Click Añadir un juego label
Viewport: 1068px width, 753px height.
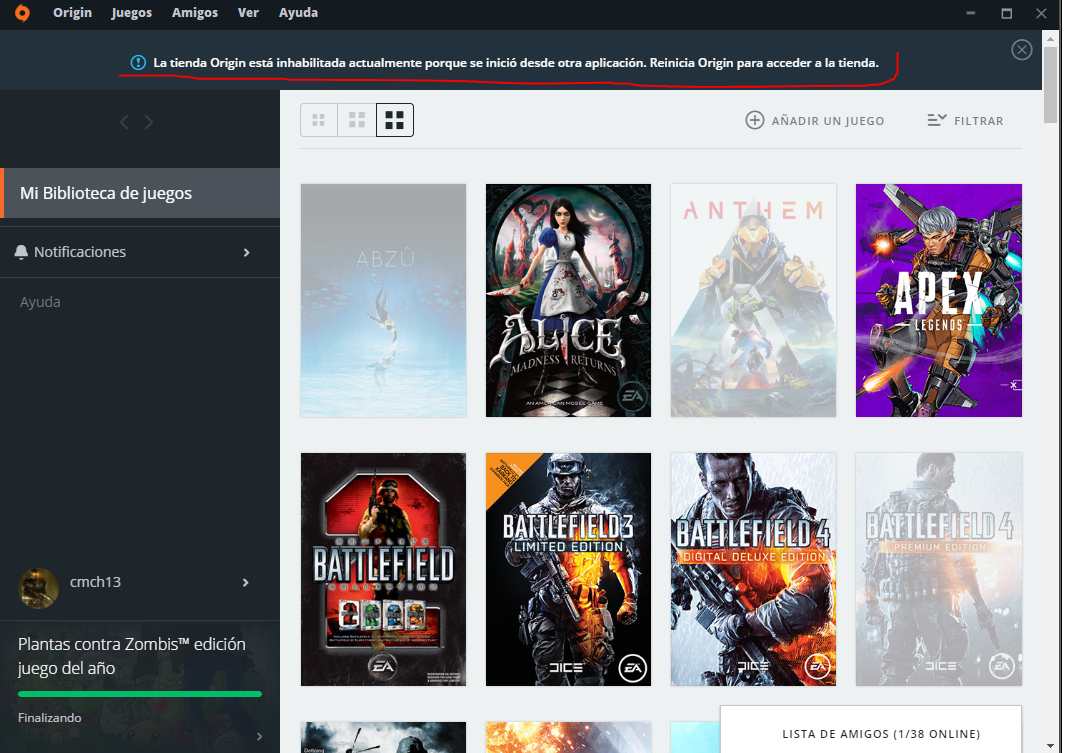point(828,121)
